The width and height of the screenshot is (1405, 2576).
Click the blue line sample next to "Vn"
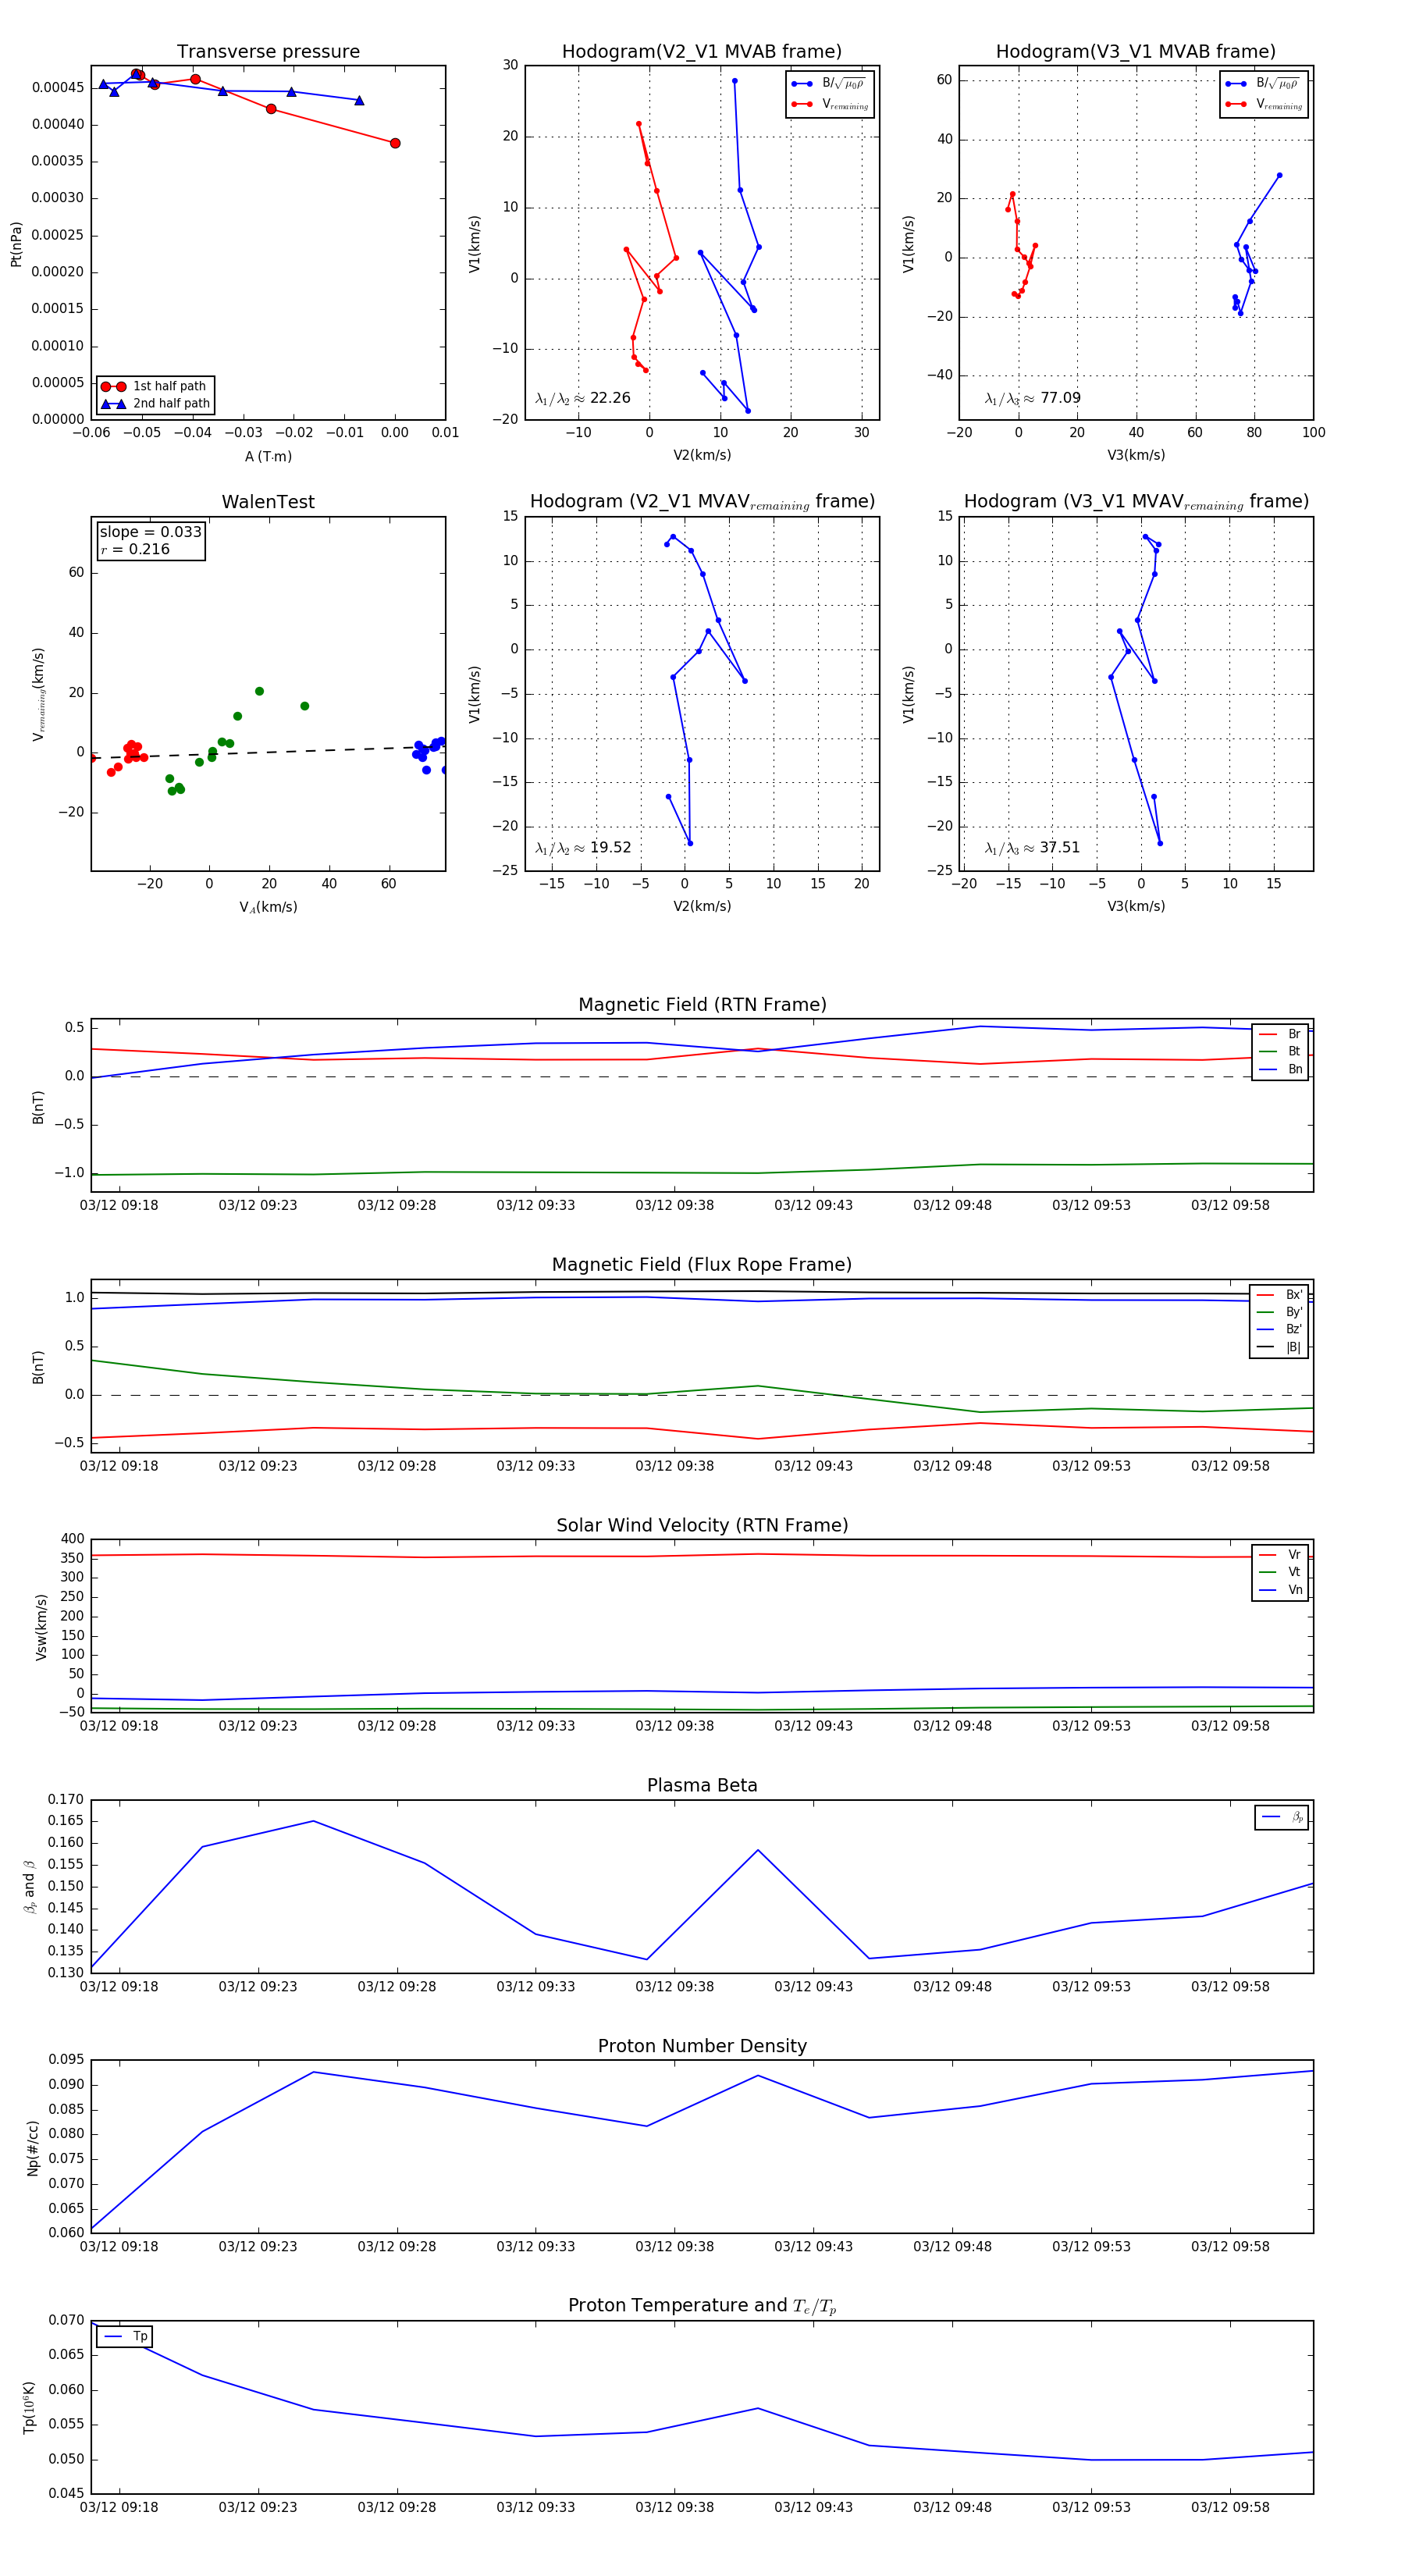coord(1267,1590)
